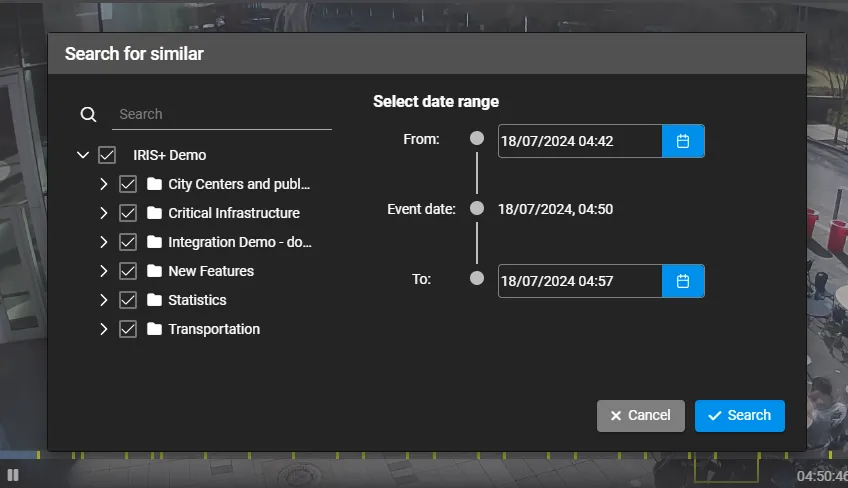
Task: Click the Integration Demo folder icon
Action: pyautogui.click(x=154, y=242)
